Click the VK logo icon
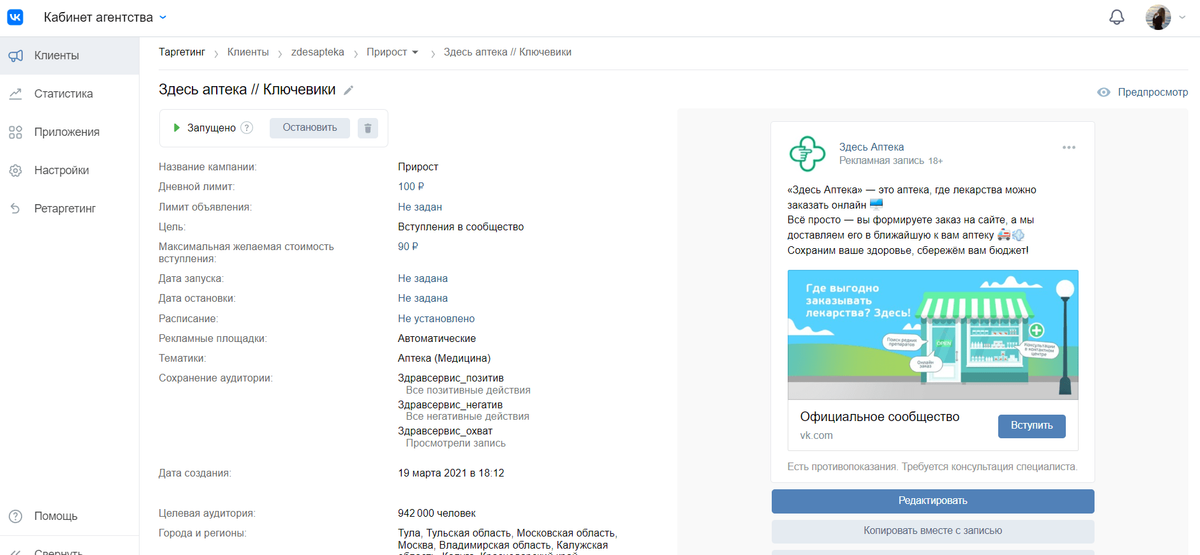The image size is (1200, 555). [16, 17]
